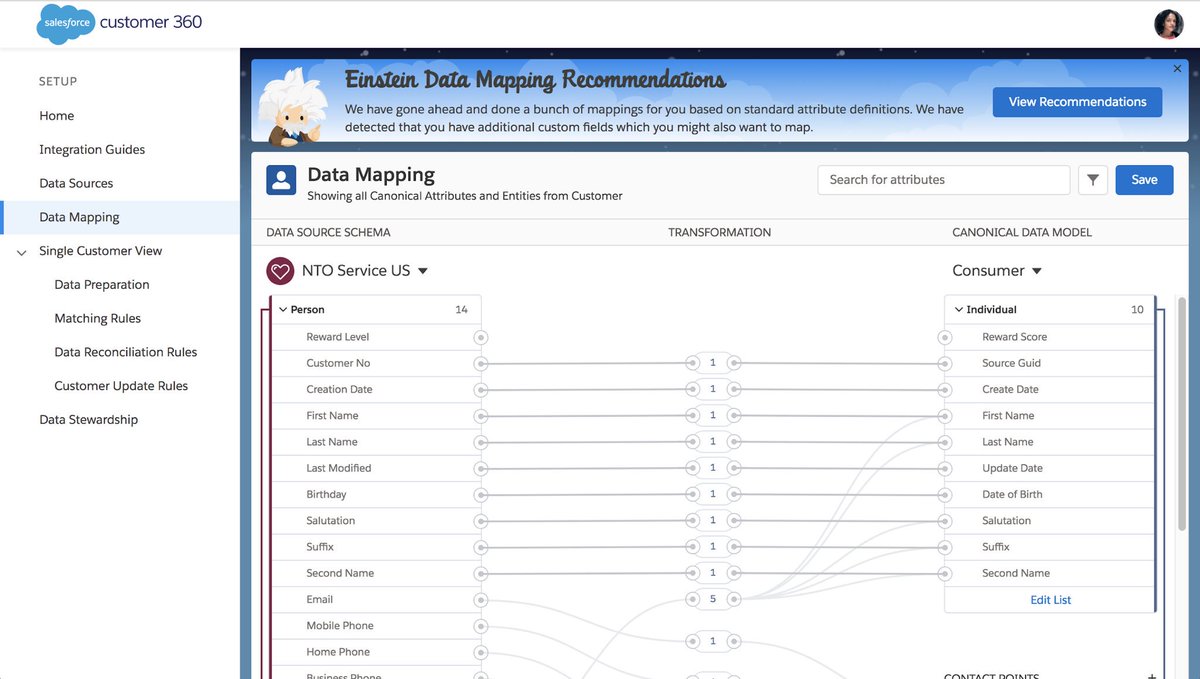Viewport: 1200px width, 679px height.
Task: Open Integration Guides in sidebar
Action: tap(92, 150)
